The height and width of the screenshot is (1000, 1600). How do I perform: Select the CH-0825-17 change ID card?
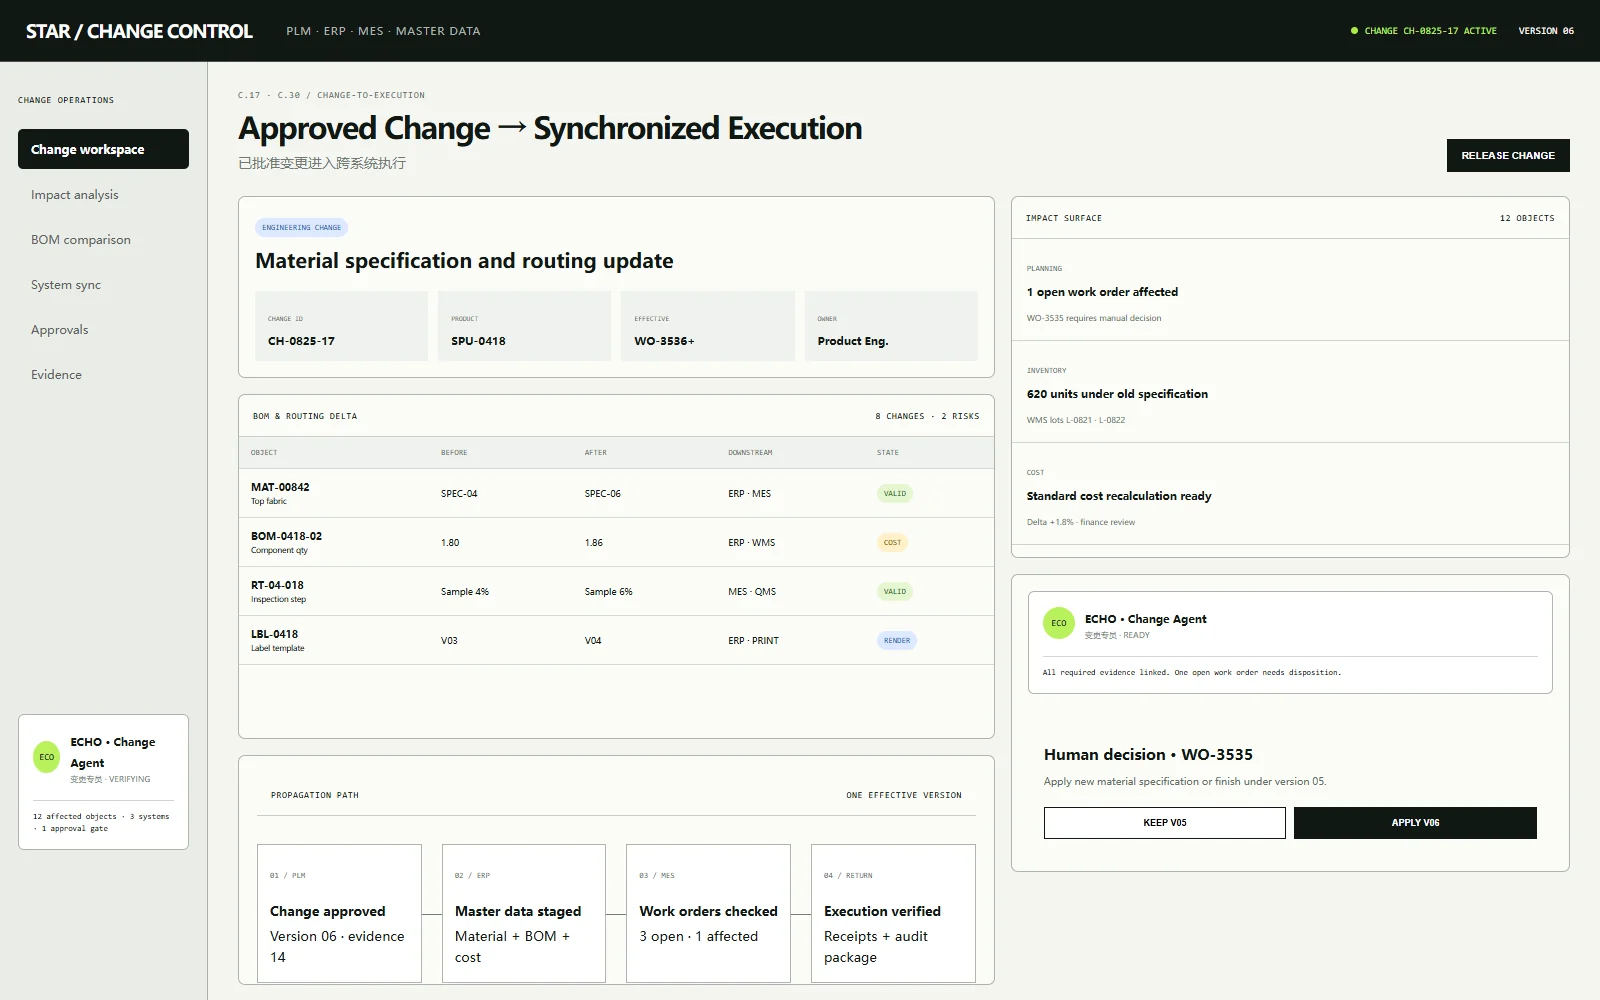point(341,326)
